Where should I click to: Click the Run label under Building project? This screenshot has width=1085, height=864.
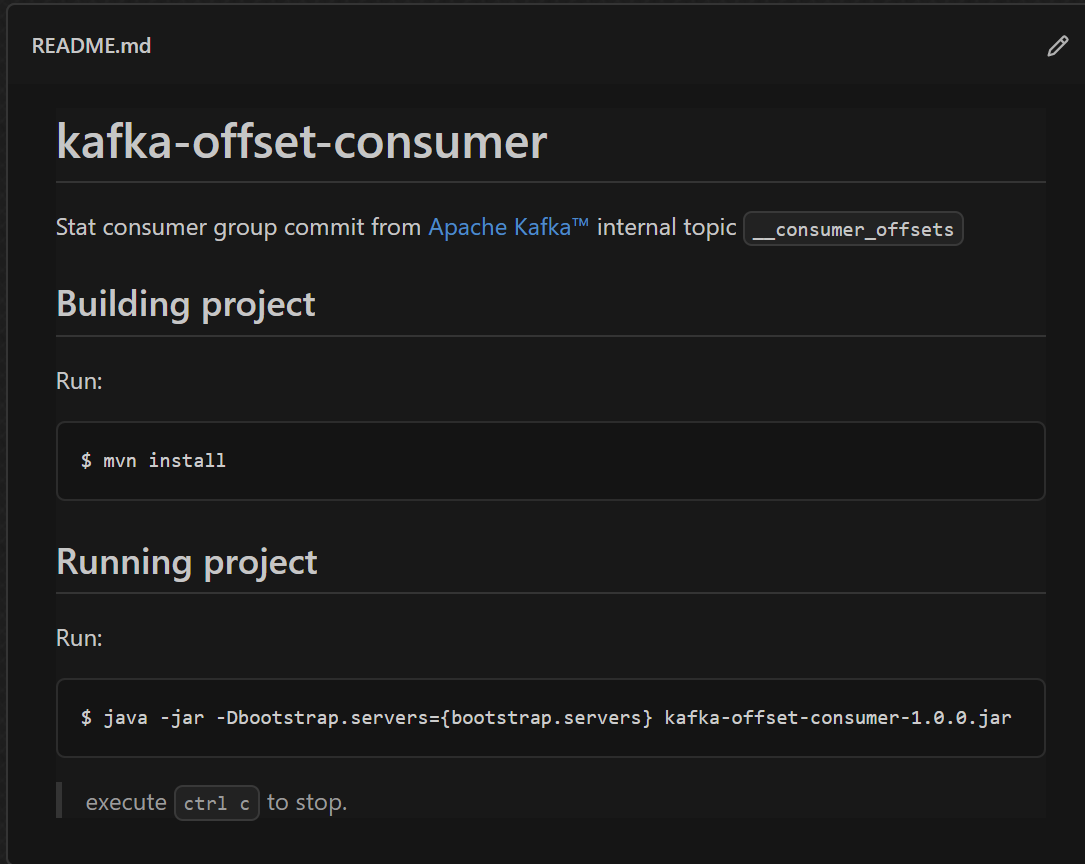(x=79, y=380)
